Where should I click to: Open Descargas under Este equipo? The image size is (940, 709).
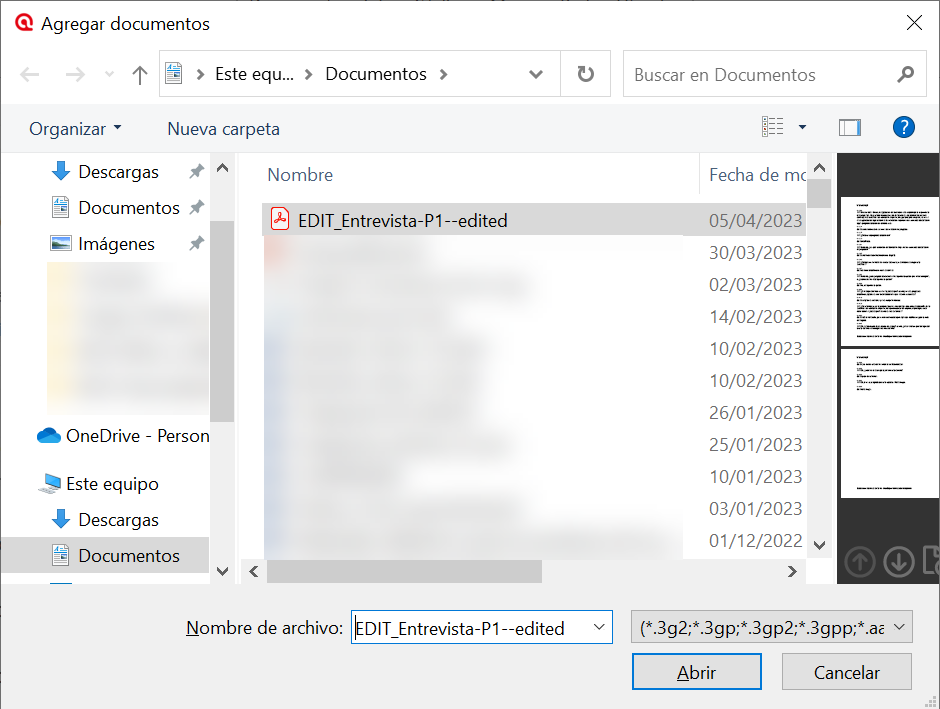pyautogui.click(x=118, y=520)
